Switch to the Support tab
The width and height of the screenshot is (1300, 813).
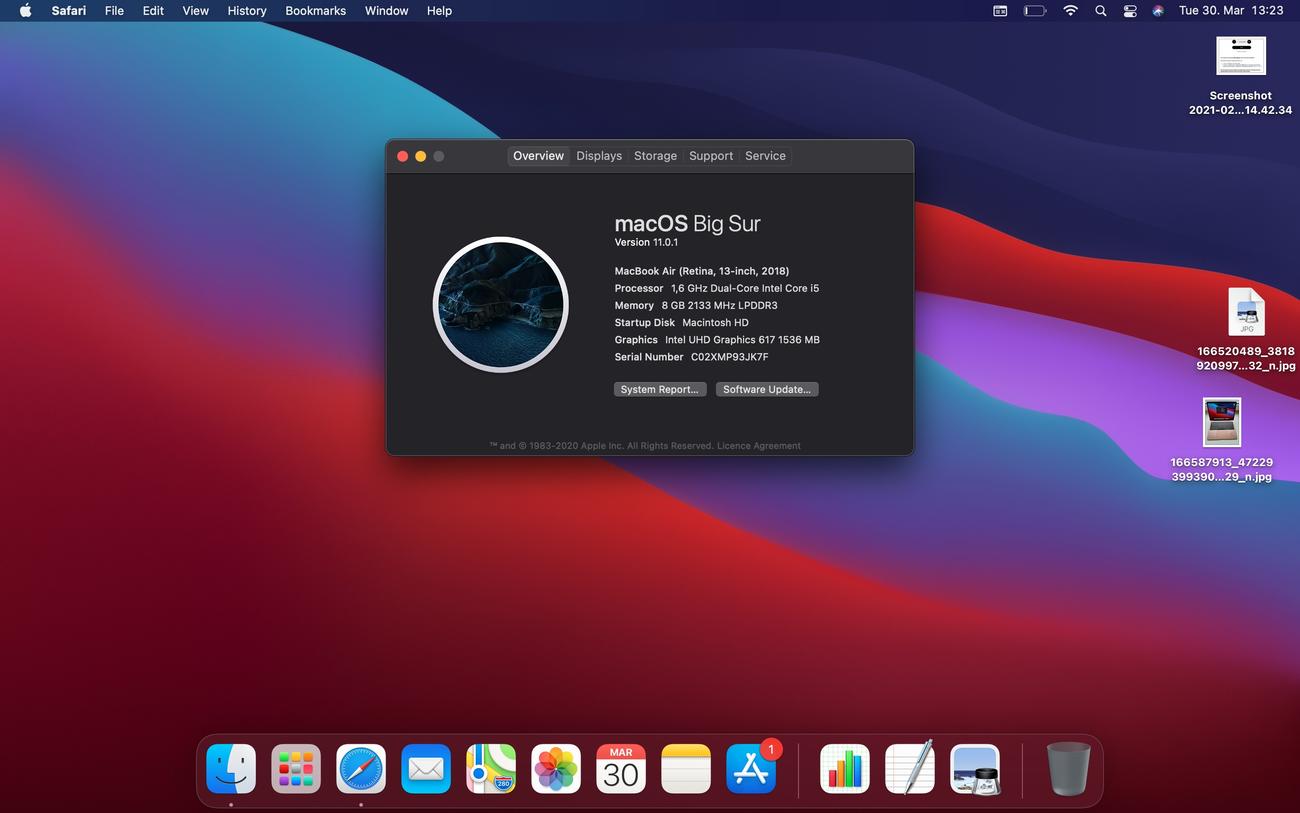(x=711, y=156)
